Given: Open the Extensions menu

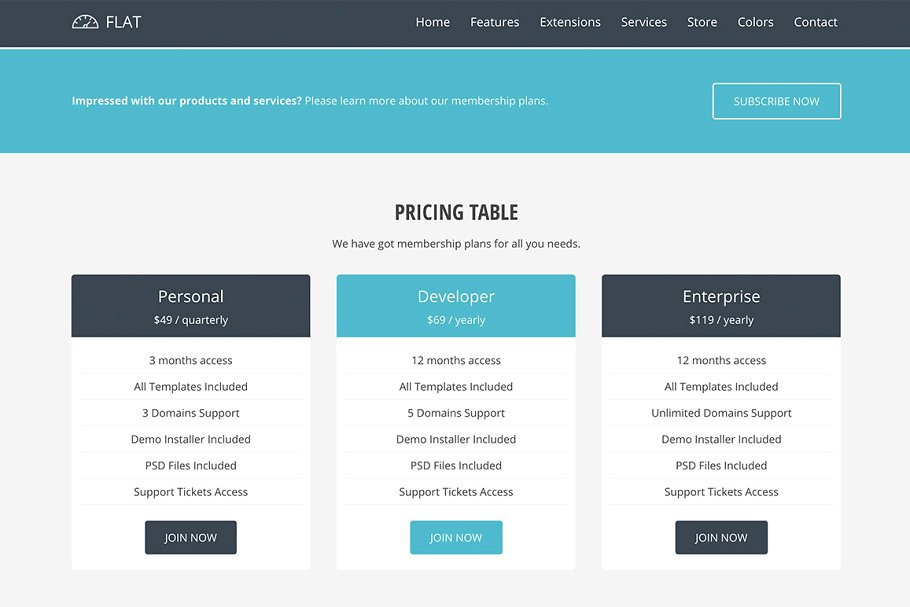Looking at the screenshot, I should [570, 22].
